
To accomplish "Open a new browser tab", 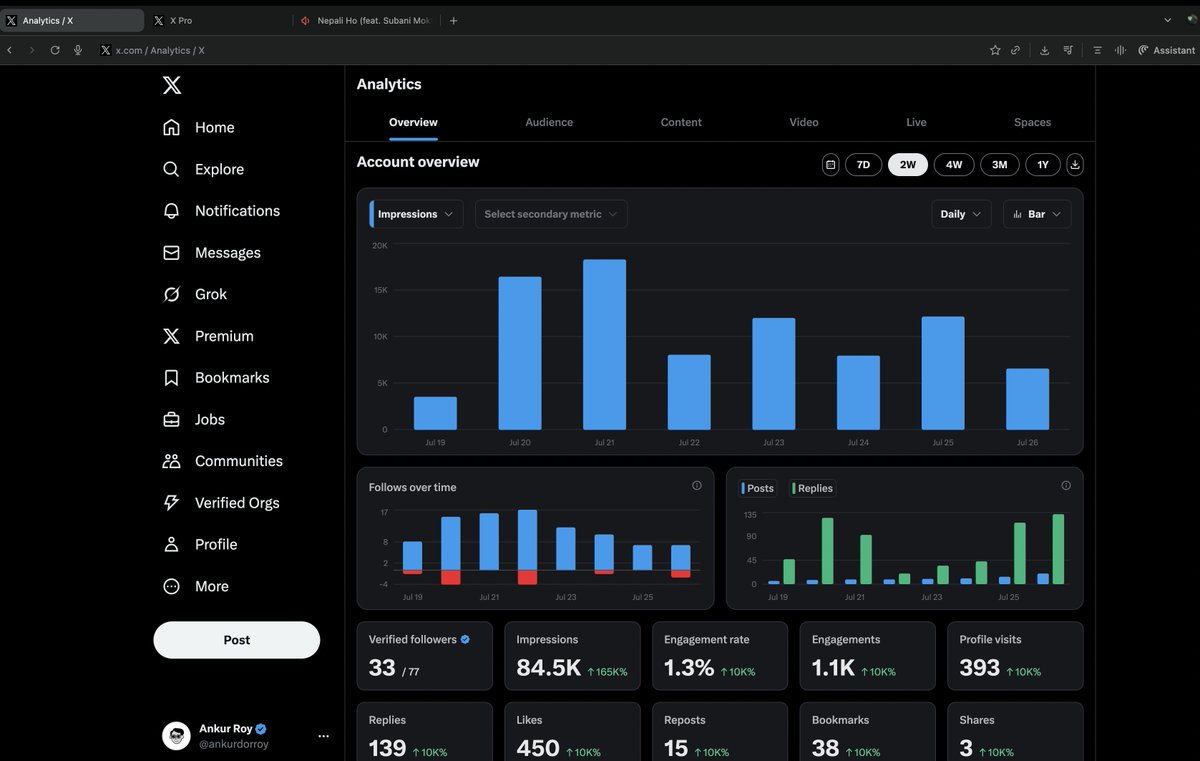I will (x=453, y=20).
